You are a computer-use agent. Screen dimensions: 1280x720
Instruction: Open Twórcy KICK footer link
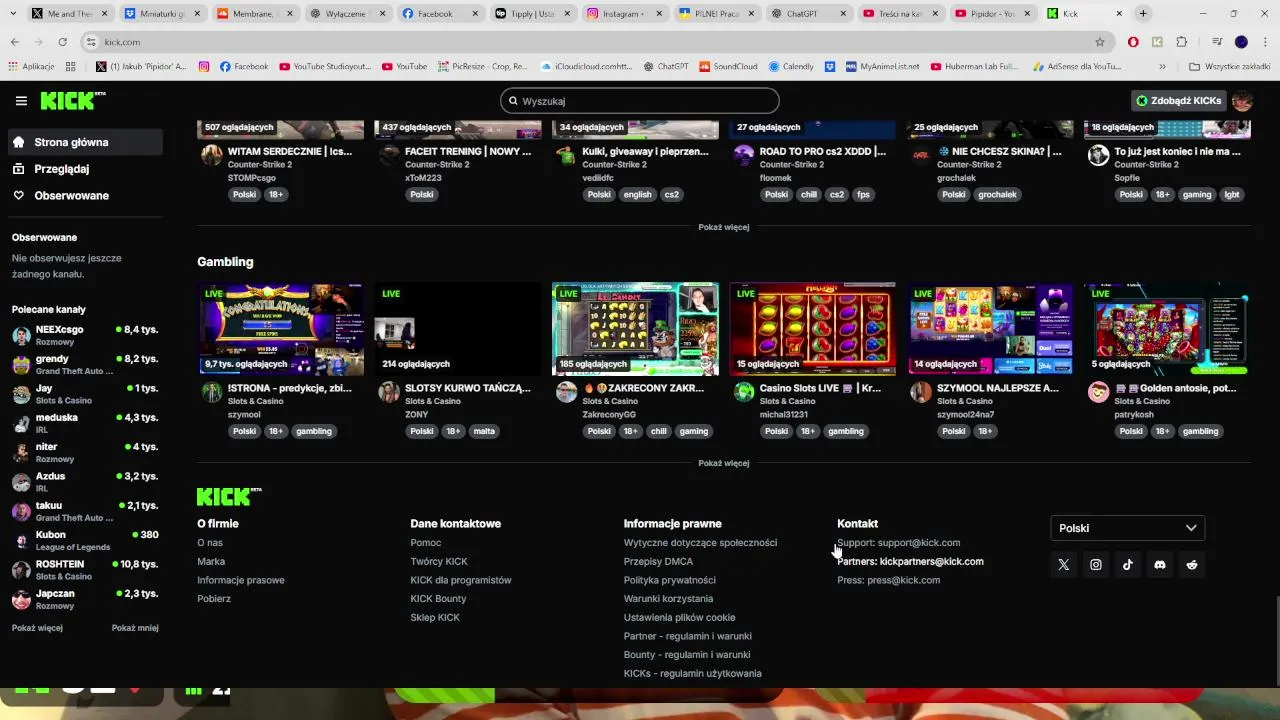439,562
